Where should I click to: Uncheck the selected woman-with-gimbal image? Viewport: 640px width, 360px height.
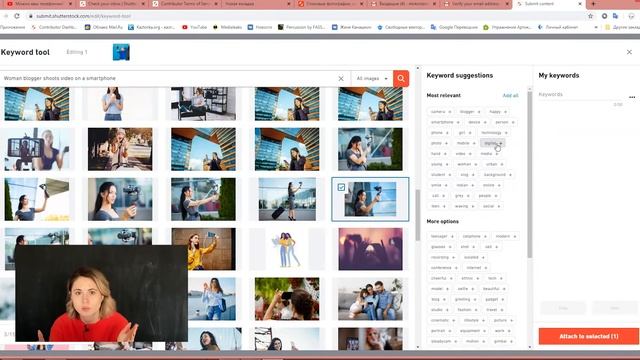click(x=341, y=187)
